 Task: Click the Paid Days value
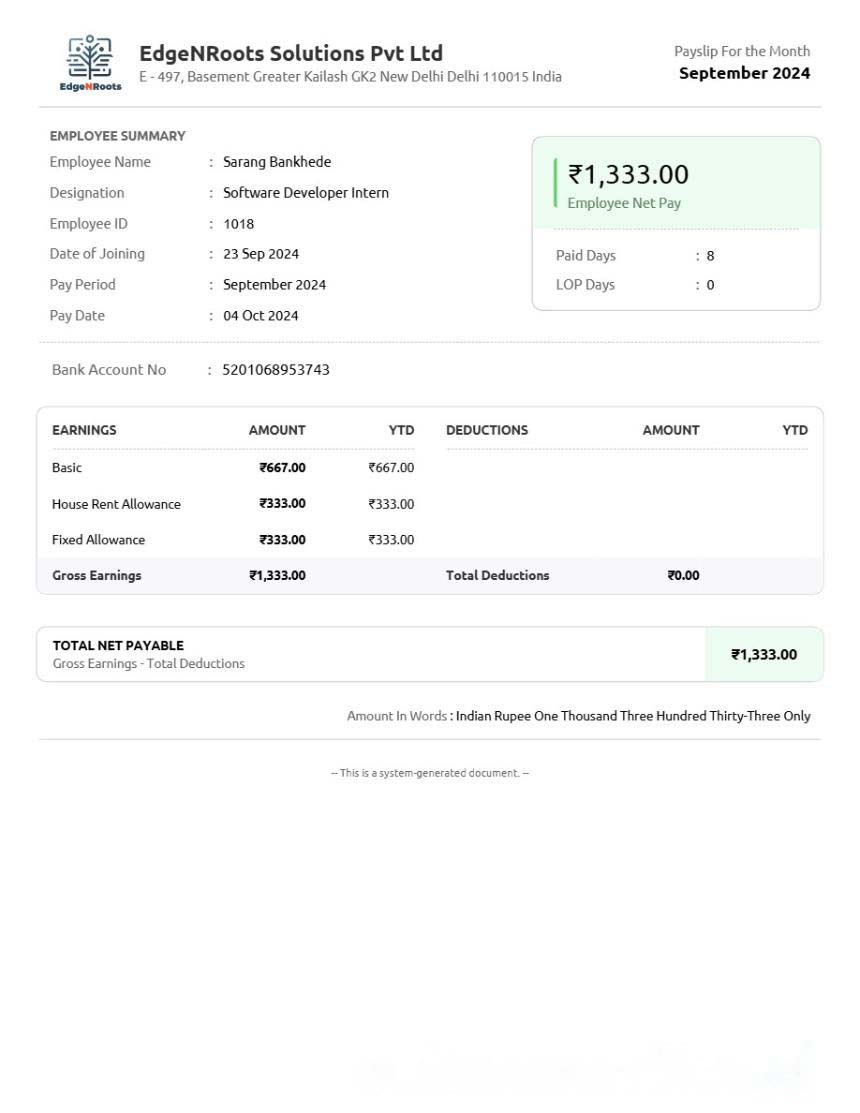click(x=710, y=256)
